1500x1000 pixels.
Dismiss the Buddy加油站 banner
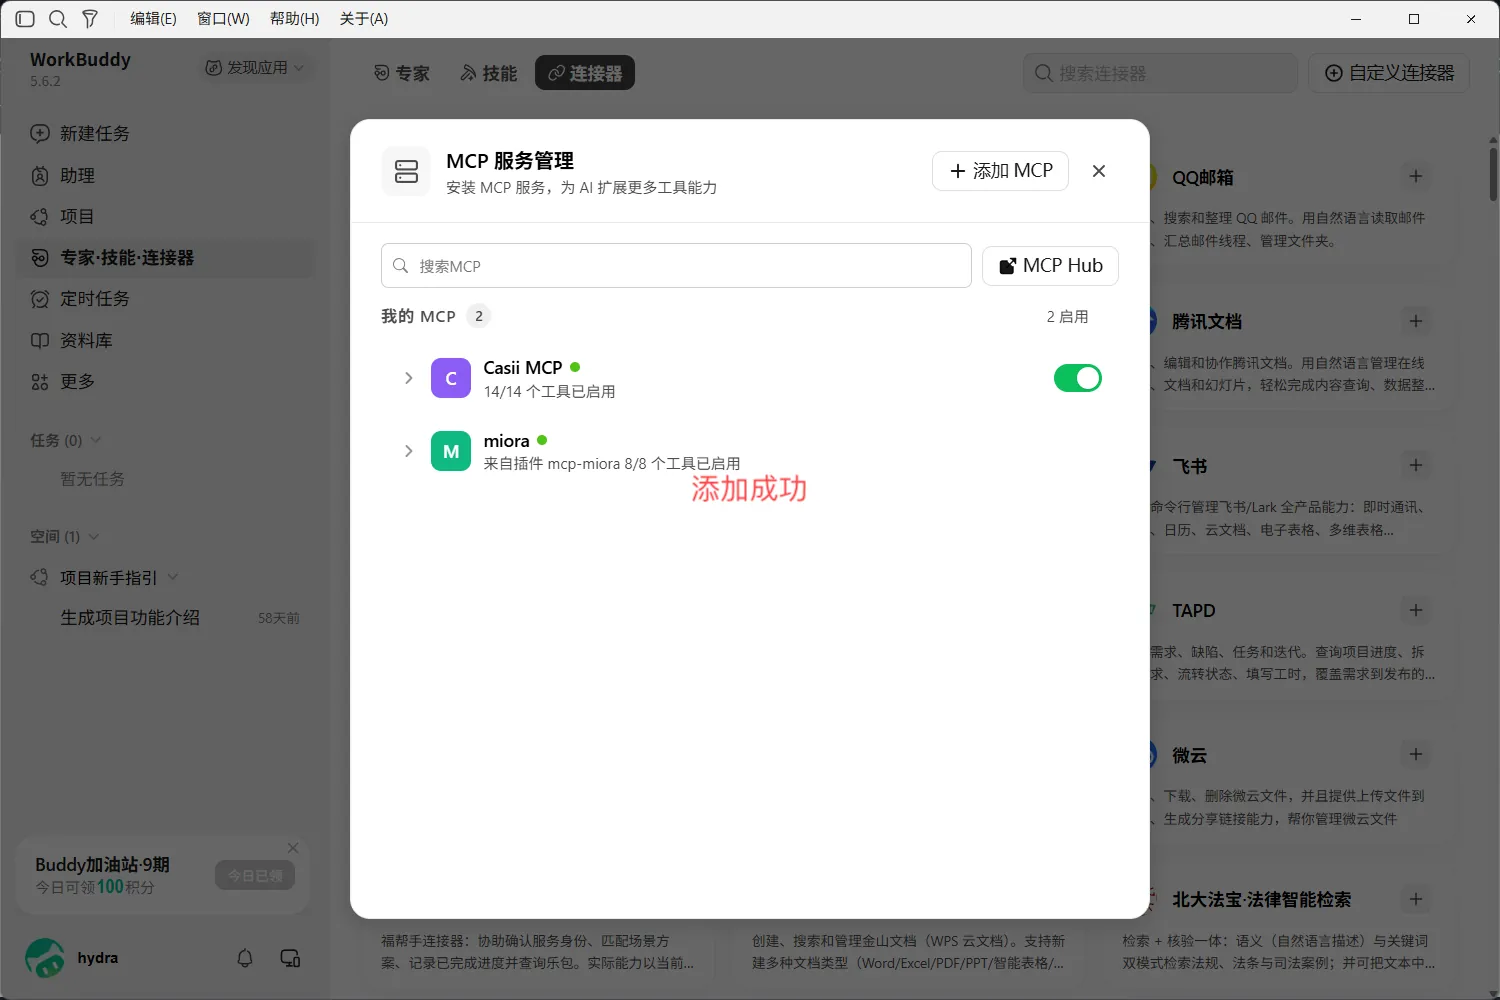point(293,848)
